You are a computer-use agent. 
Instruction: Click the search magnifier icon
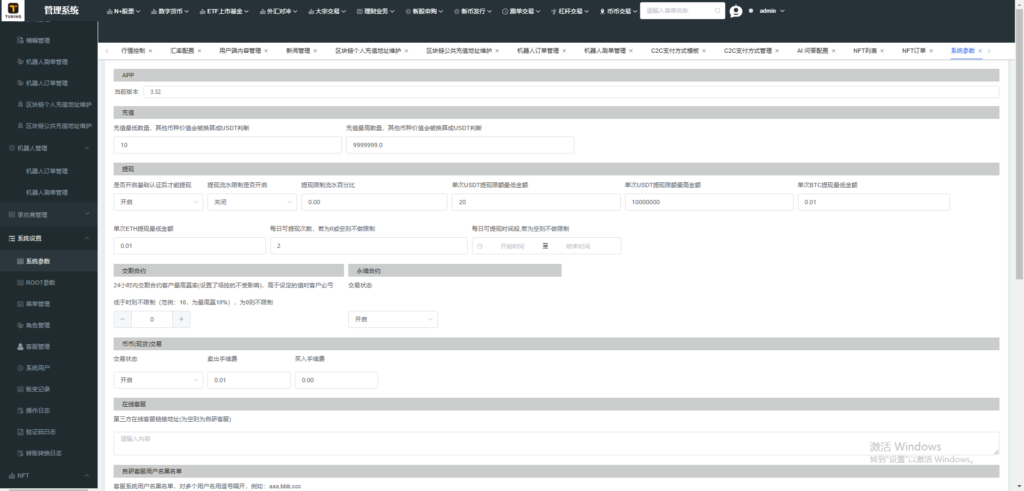717,11
